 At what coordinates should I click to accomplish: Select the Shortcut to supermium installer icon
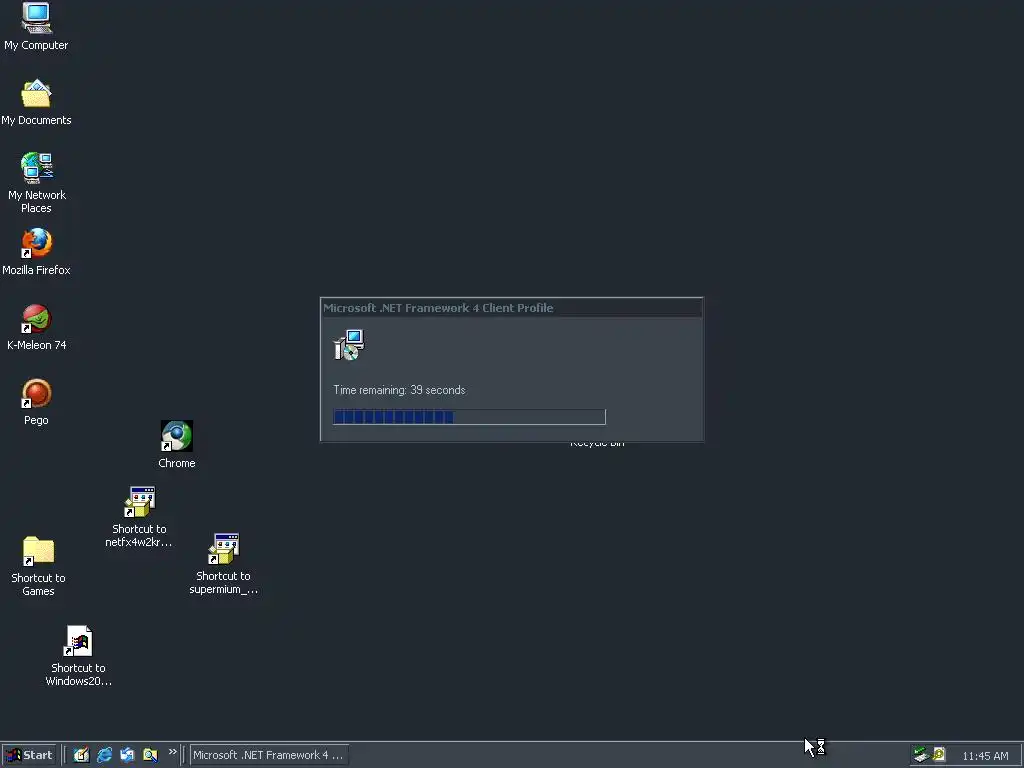click(x=223, y=564)
